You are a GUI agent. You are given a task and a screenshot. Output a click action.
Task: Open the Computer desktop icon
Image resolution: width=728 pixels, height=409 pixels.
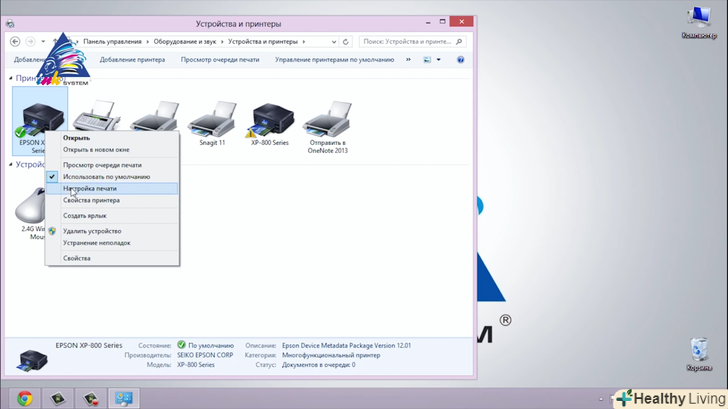[x=699, y=23]
